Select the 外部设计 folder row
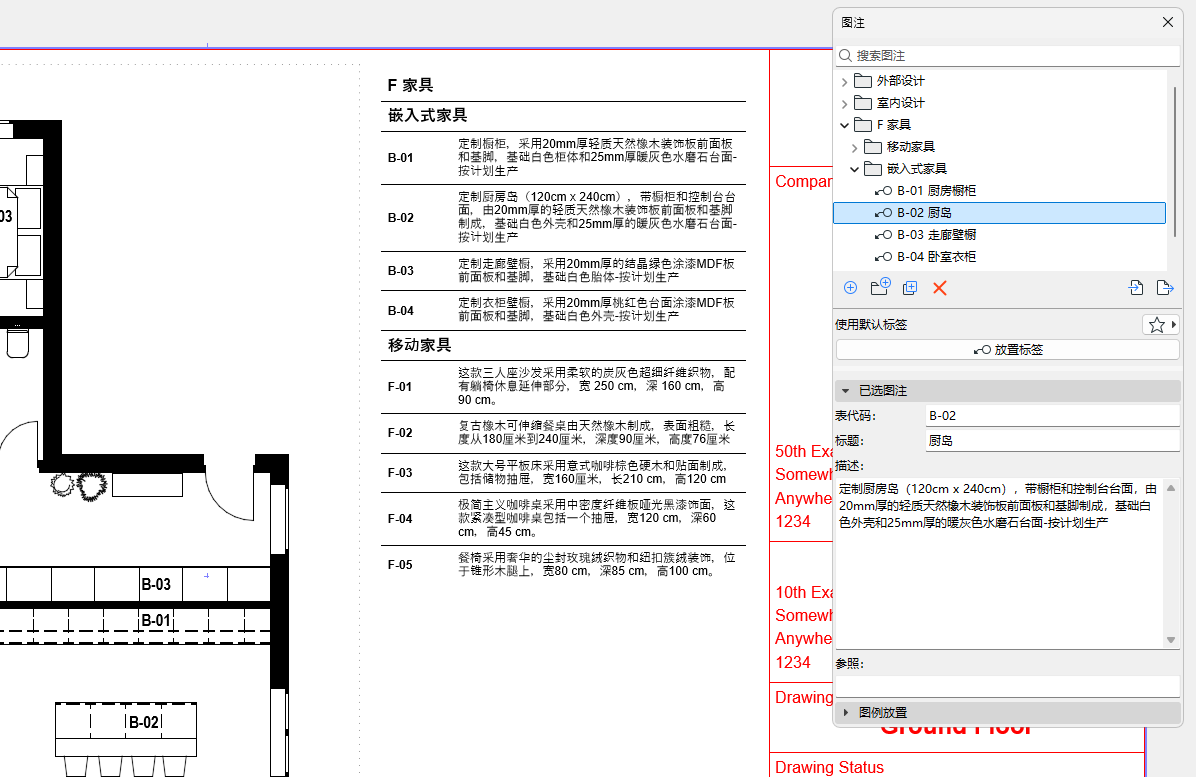1196x777 pixels. [1001, 81]
